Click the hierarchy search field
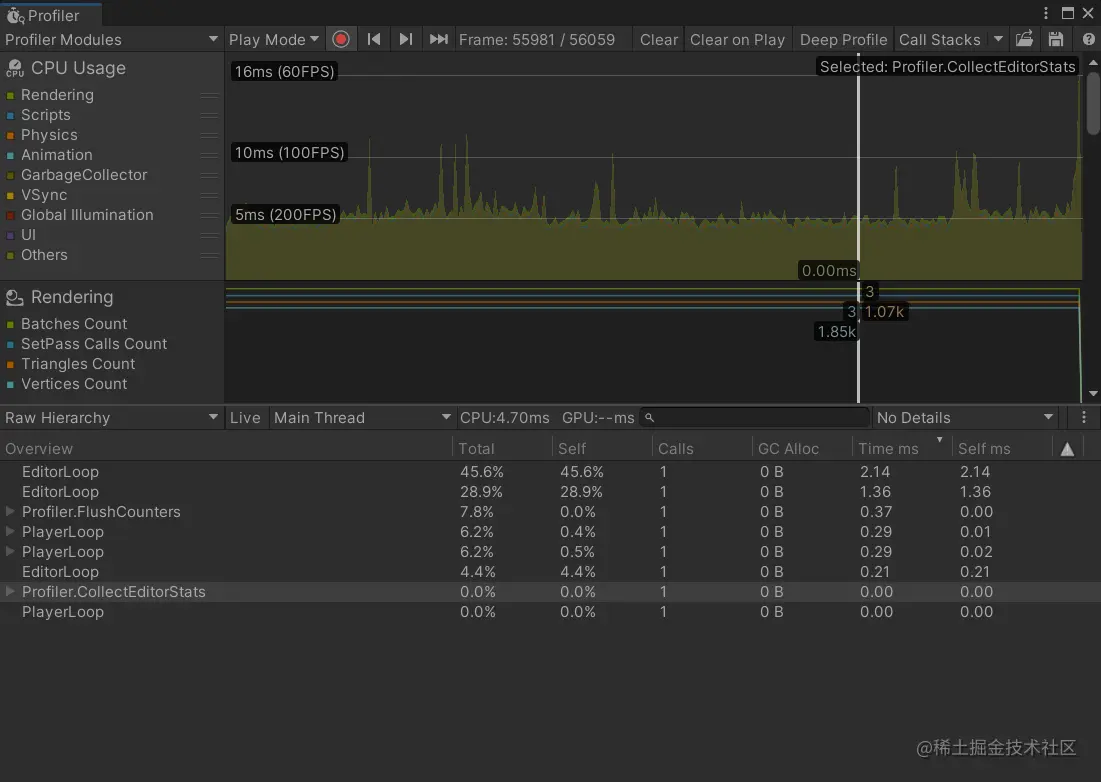This screenshot has height=782, width=1101. pos(755,418)
